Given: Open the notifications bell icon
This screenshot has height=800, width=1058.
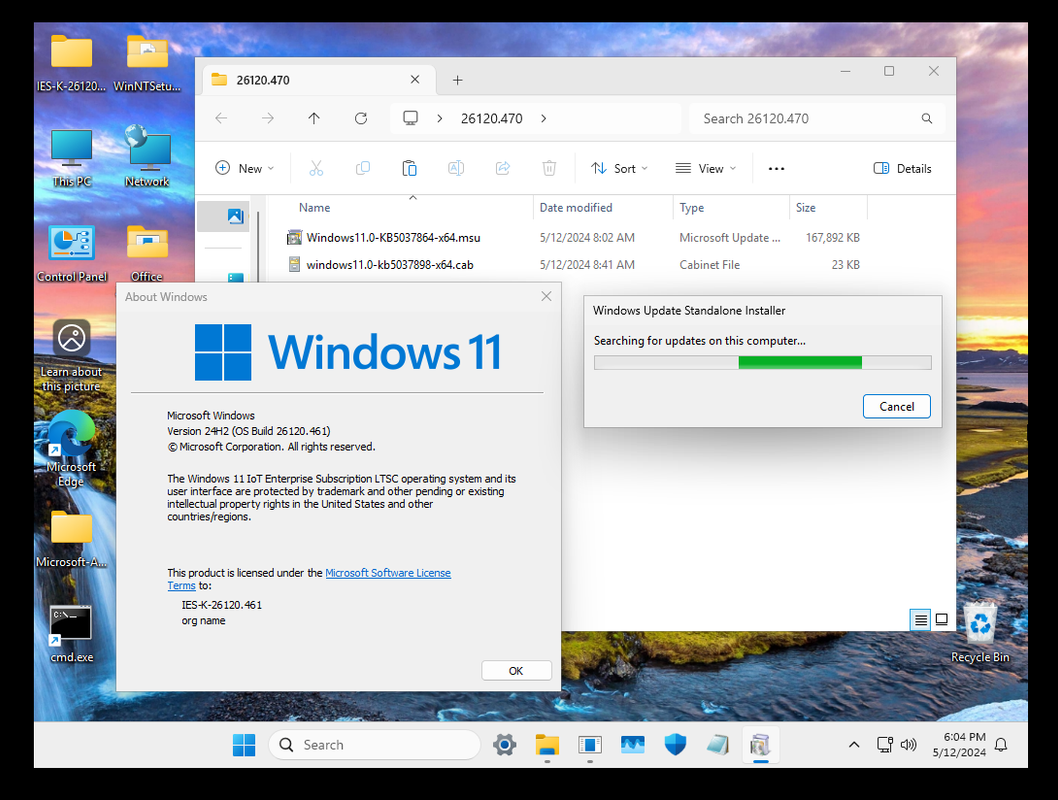Looking at the screenshot, I should (x=1001, y=745).
